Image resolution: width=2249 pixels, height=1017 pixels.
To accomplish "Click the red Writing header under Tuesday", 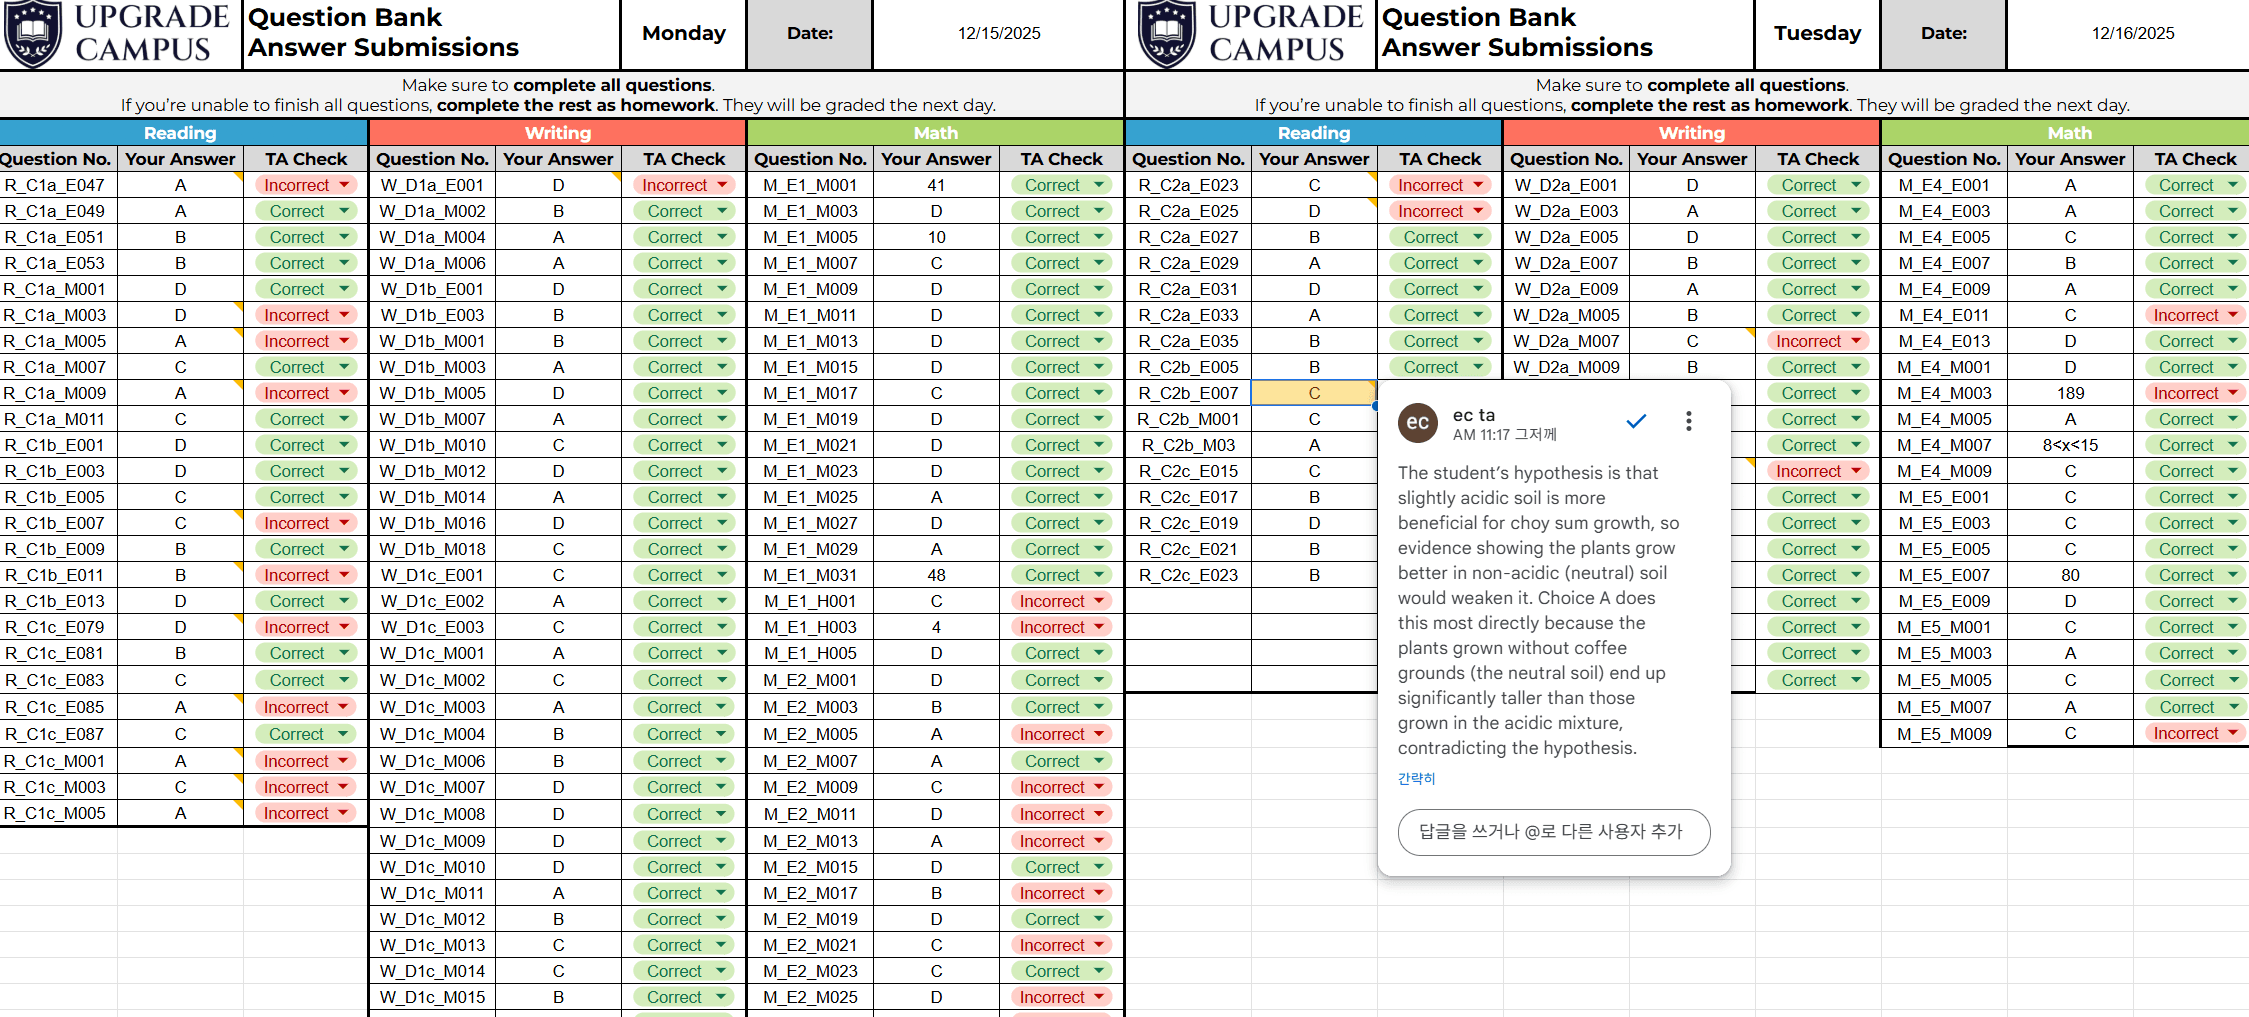I will [1691, 133].
